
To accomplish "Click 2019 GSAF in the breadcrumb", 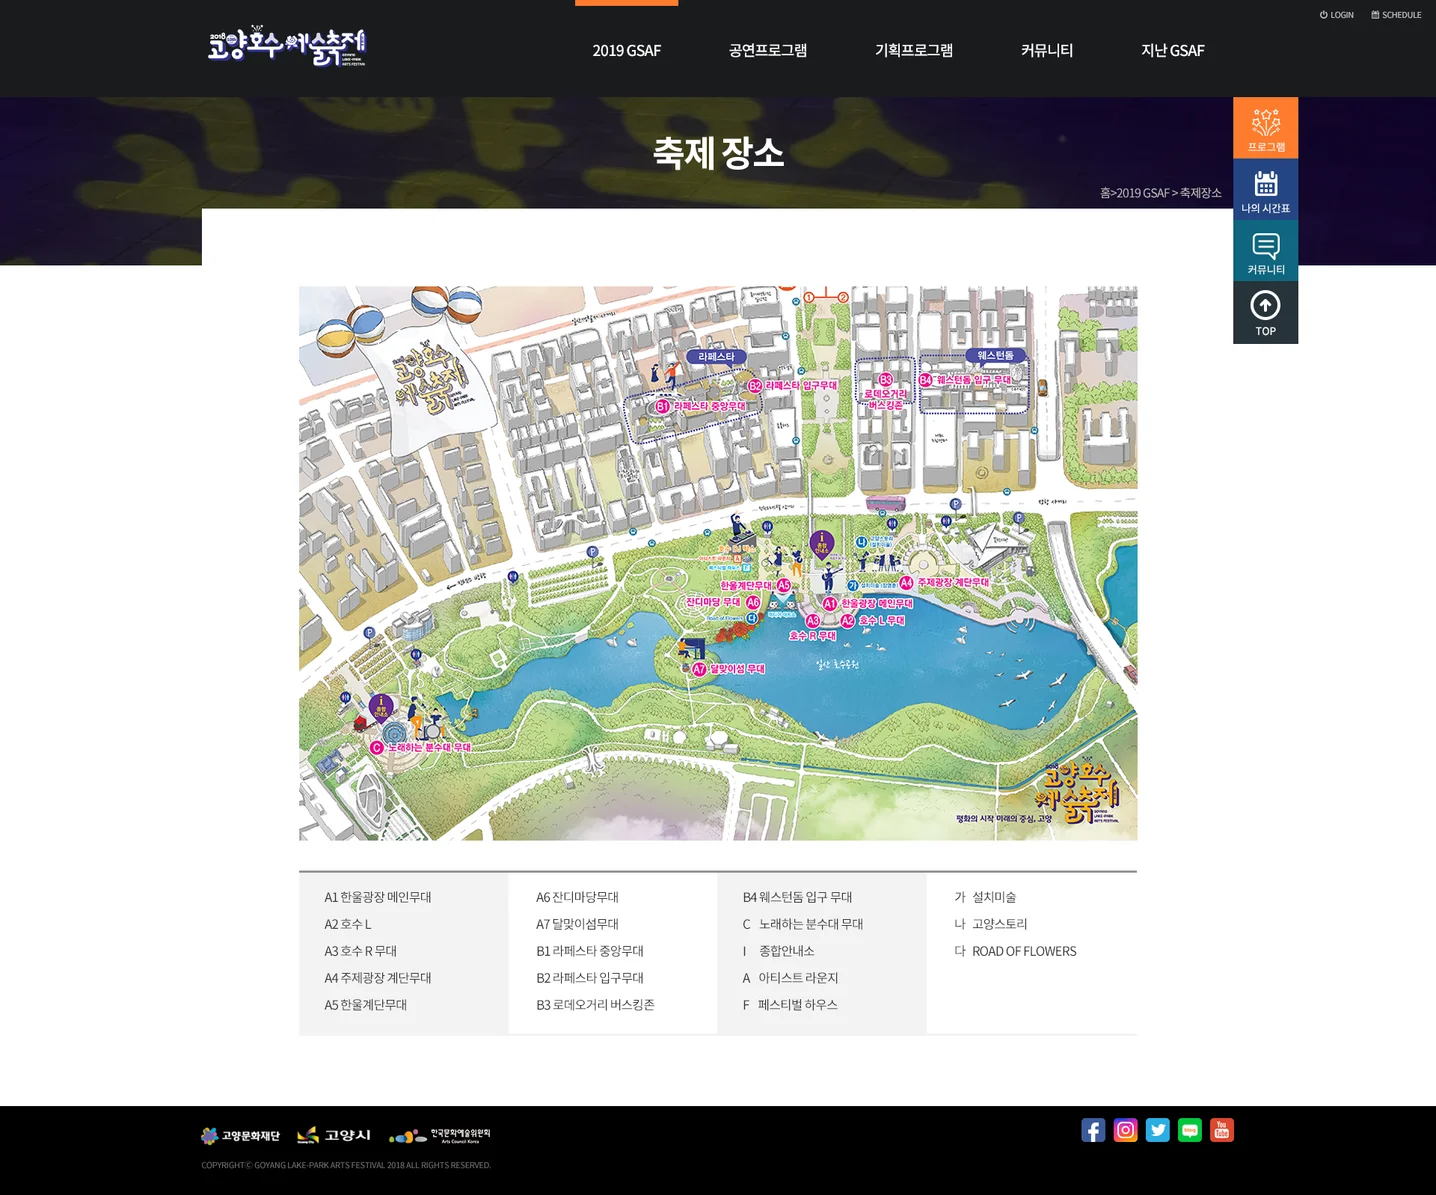I will click(1142, 192).
